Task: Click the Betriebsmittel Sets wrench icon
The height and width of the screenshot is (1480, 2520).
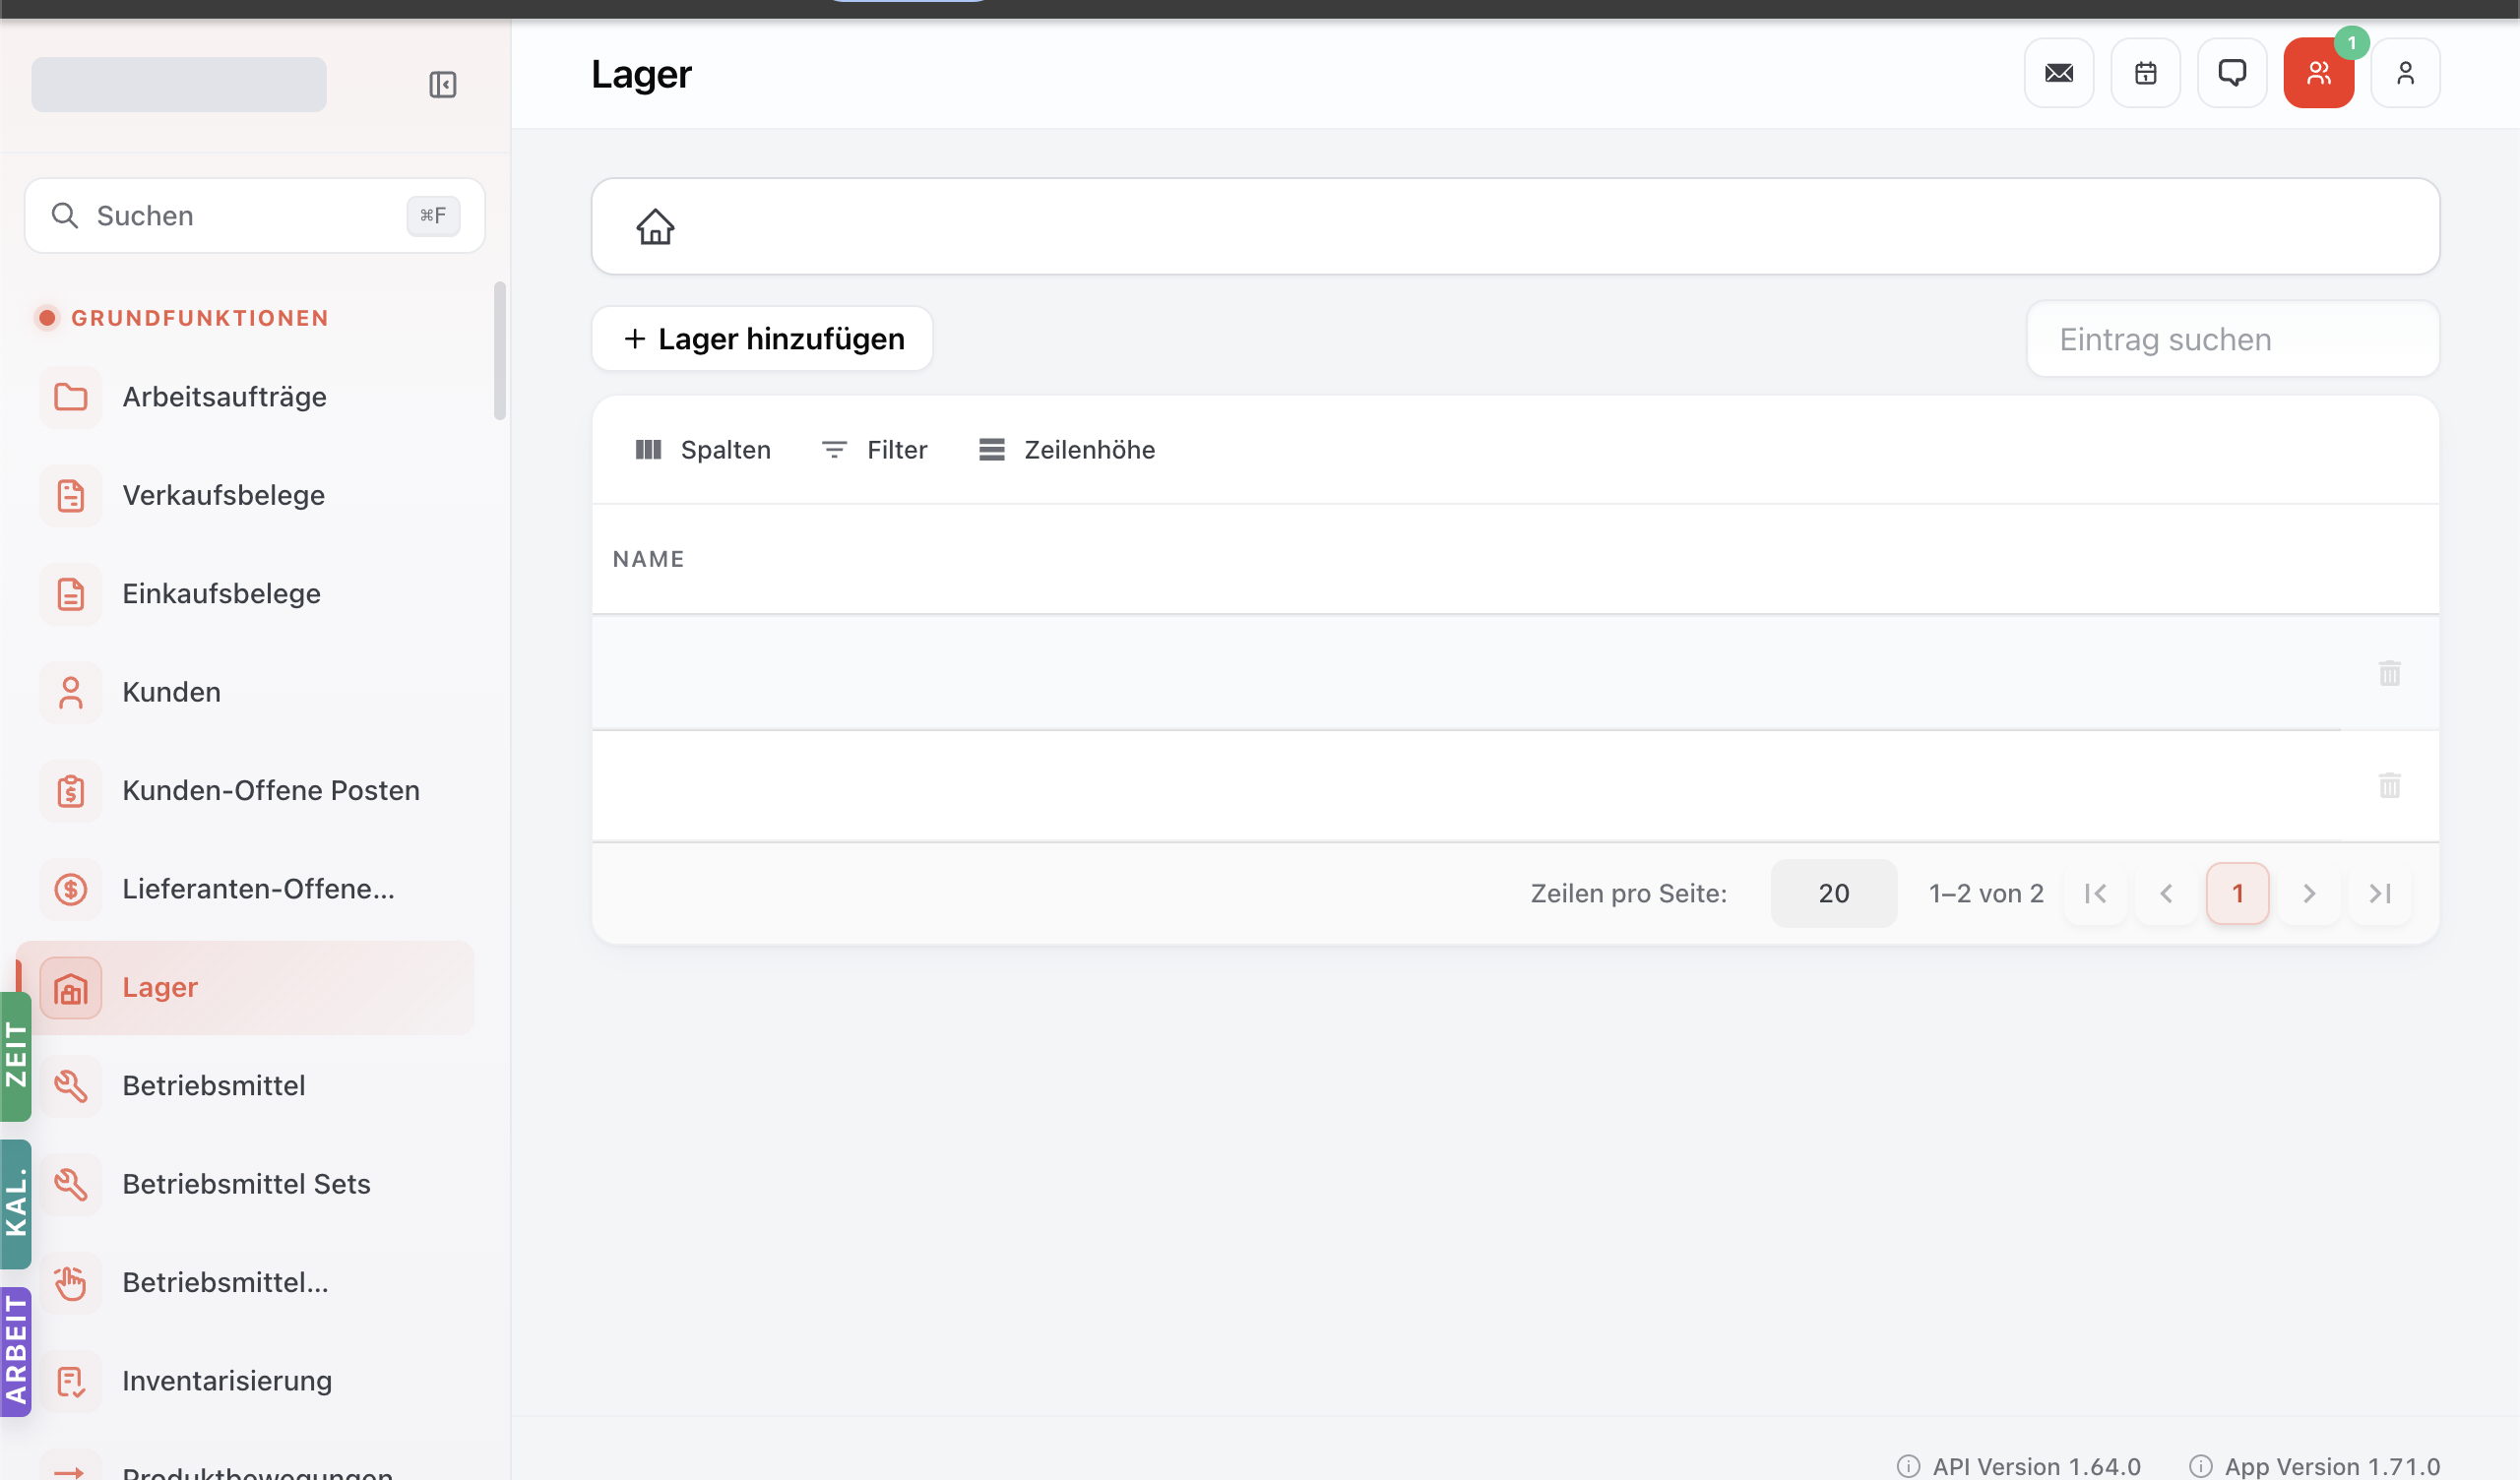Action: tap(70, 1184)
